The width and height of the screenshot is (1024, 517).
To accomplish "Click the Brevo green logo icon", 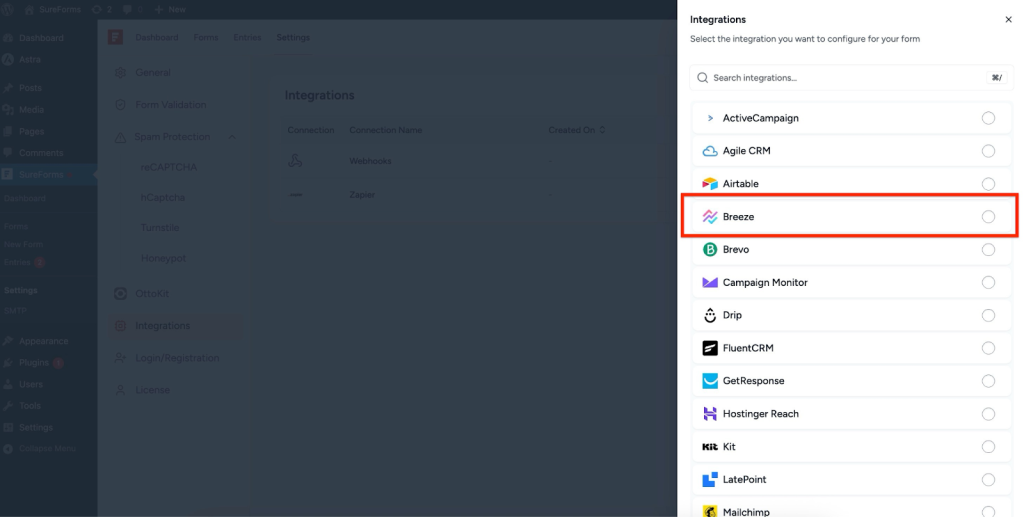I will [710, 249].
